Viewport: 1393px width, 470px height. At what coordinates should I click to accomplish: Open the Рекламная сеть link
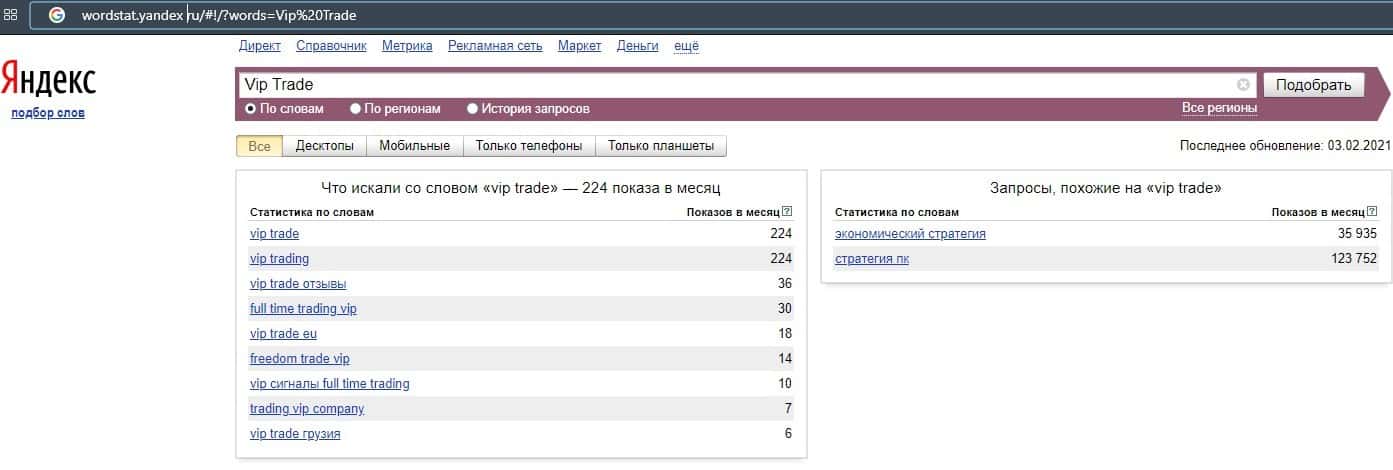495,46
